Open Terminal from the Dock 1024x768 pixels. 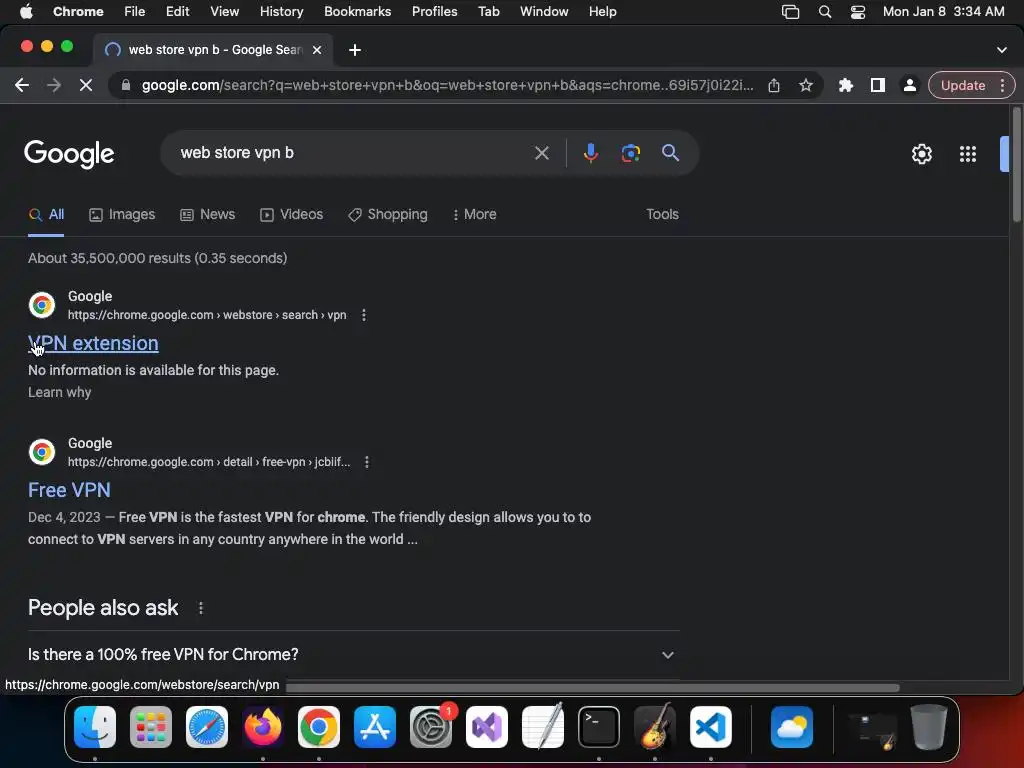pyautogui.click(x=599, y=727)
